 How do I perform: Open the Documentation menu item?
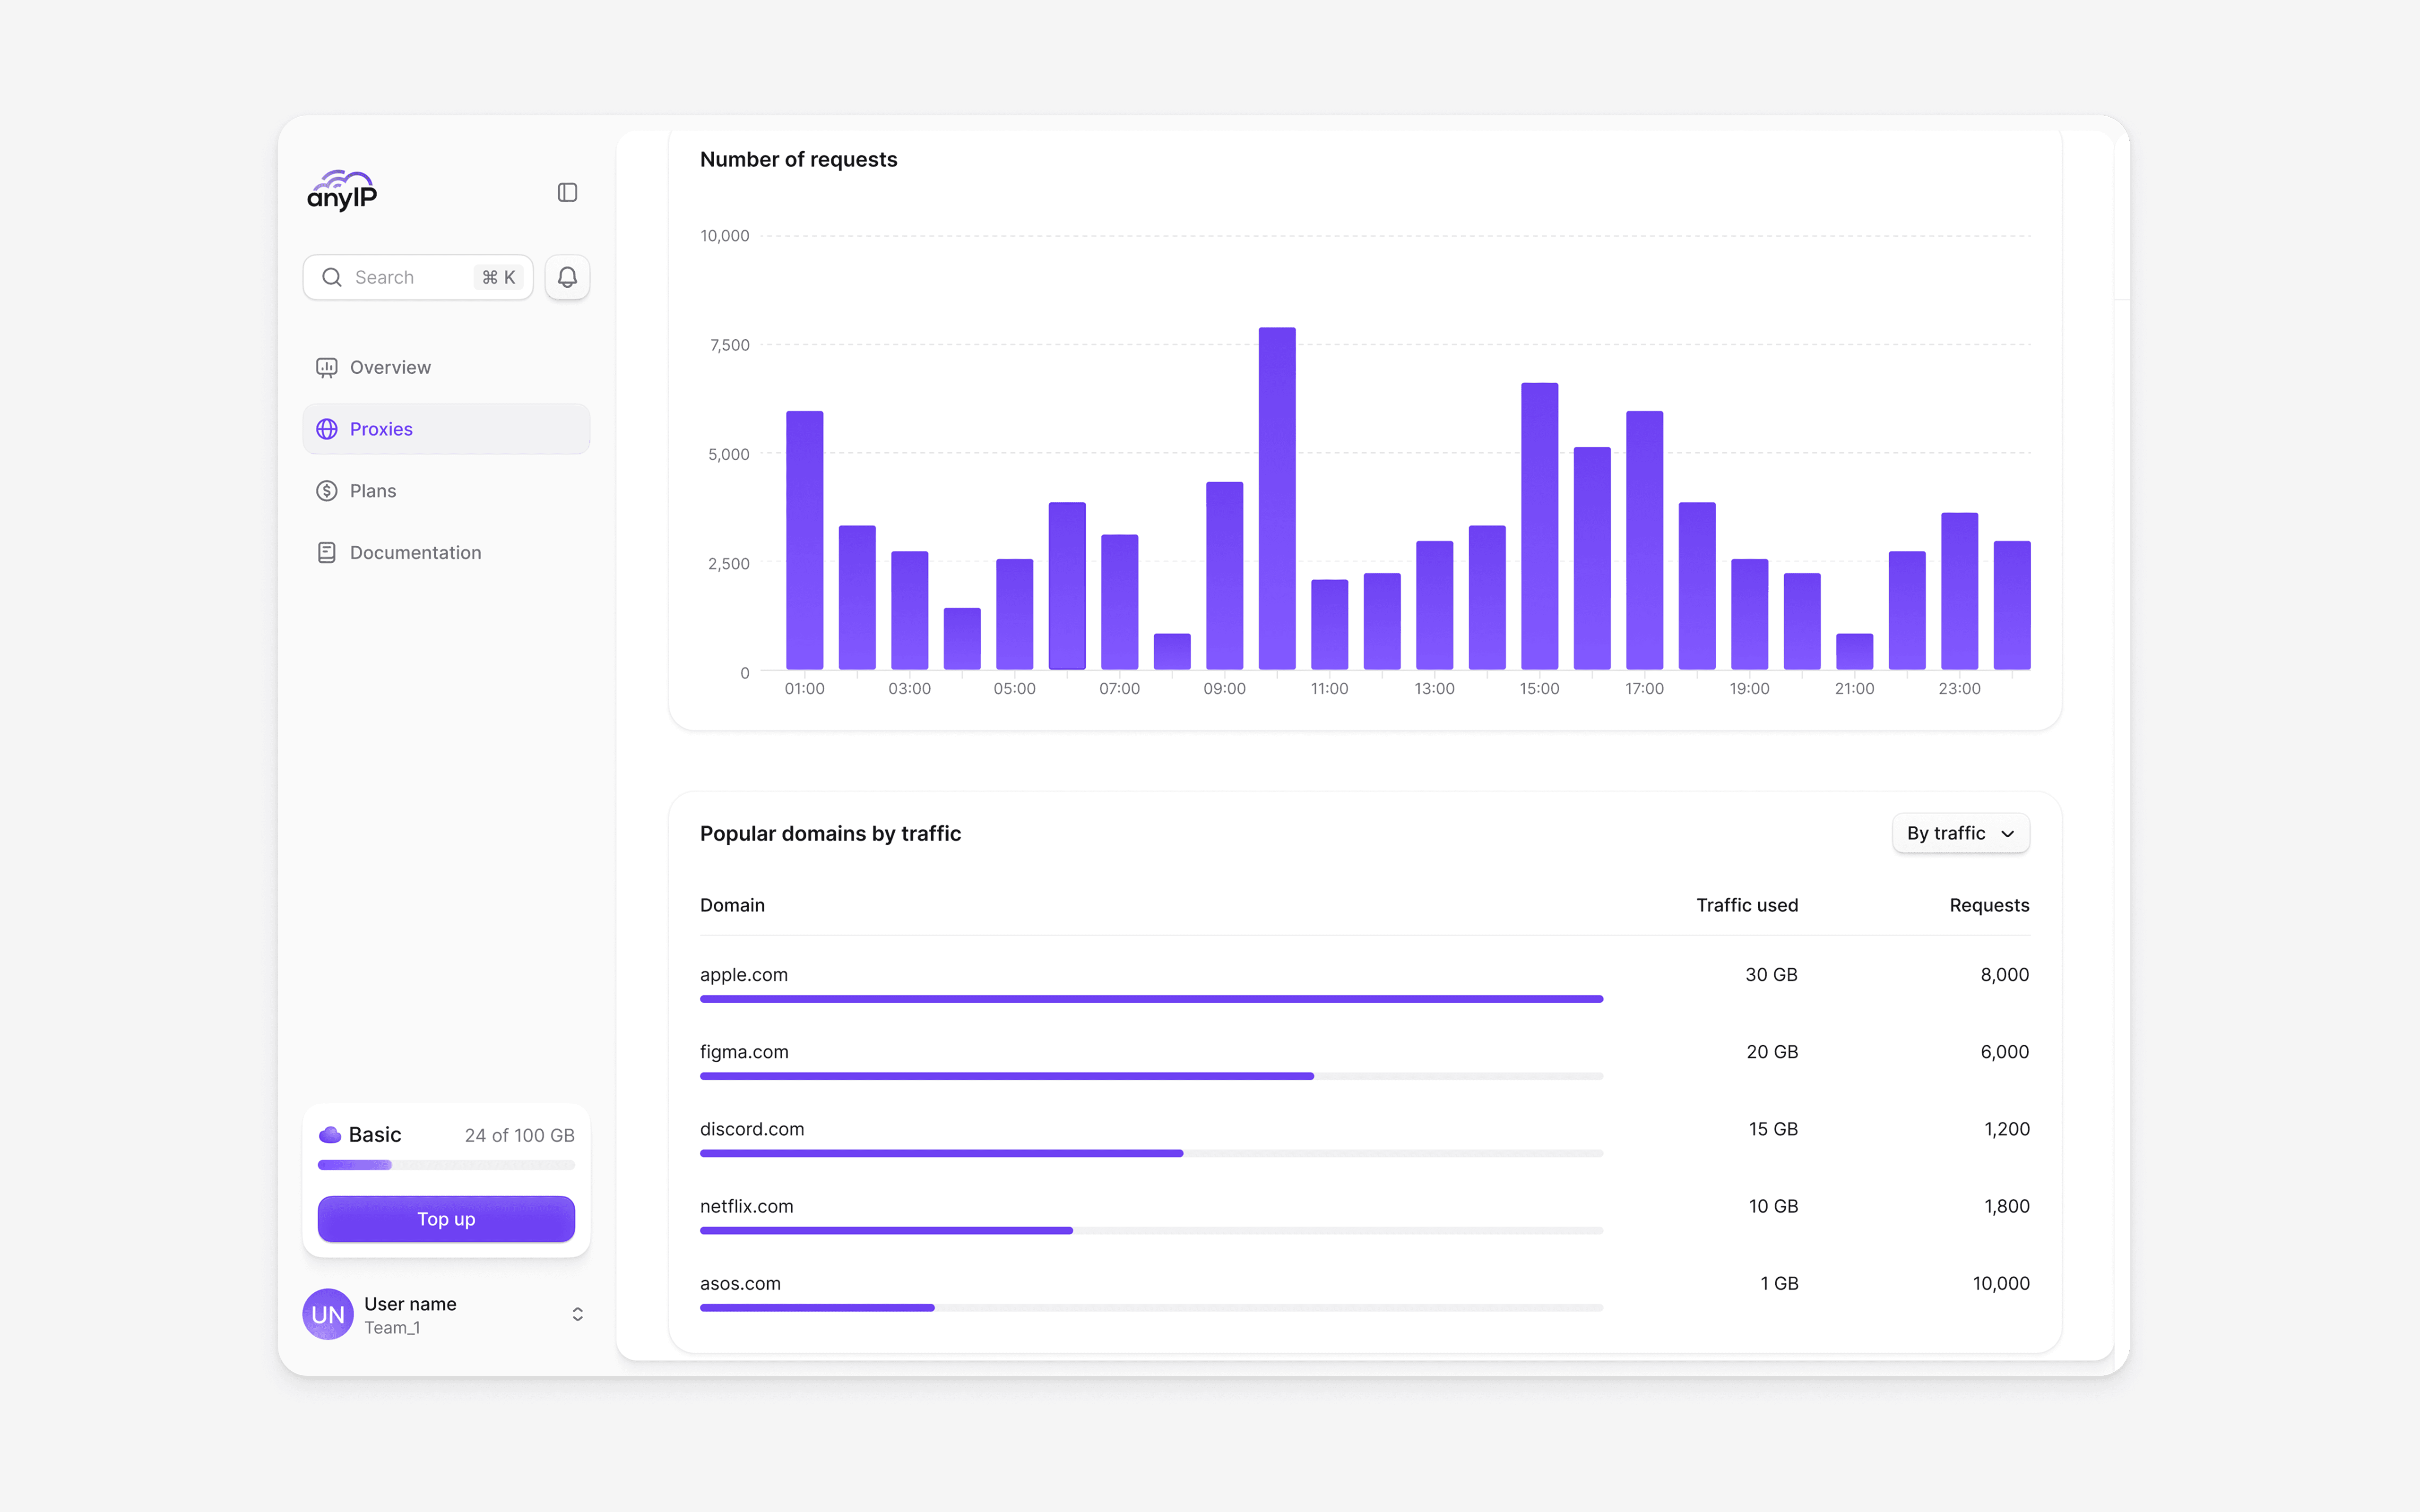coord(415,553)
